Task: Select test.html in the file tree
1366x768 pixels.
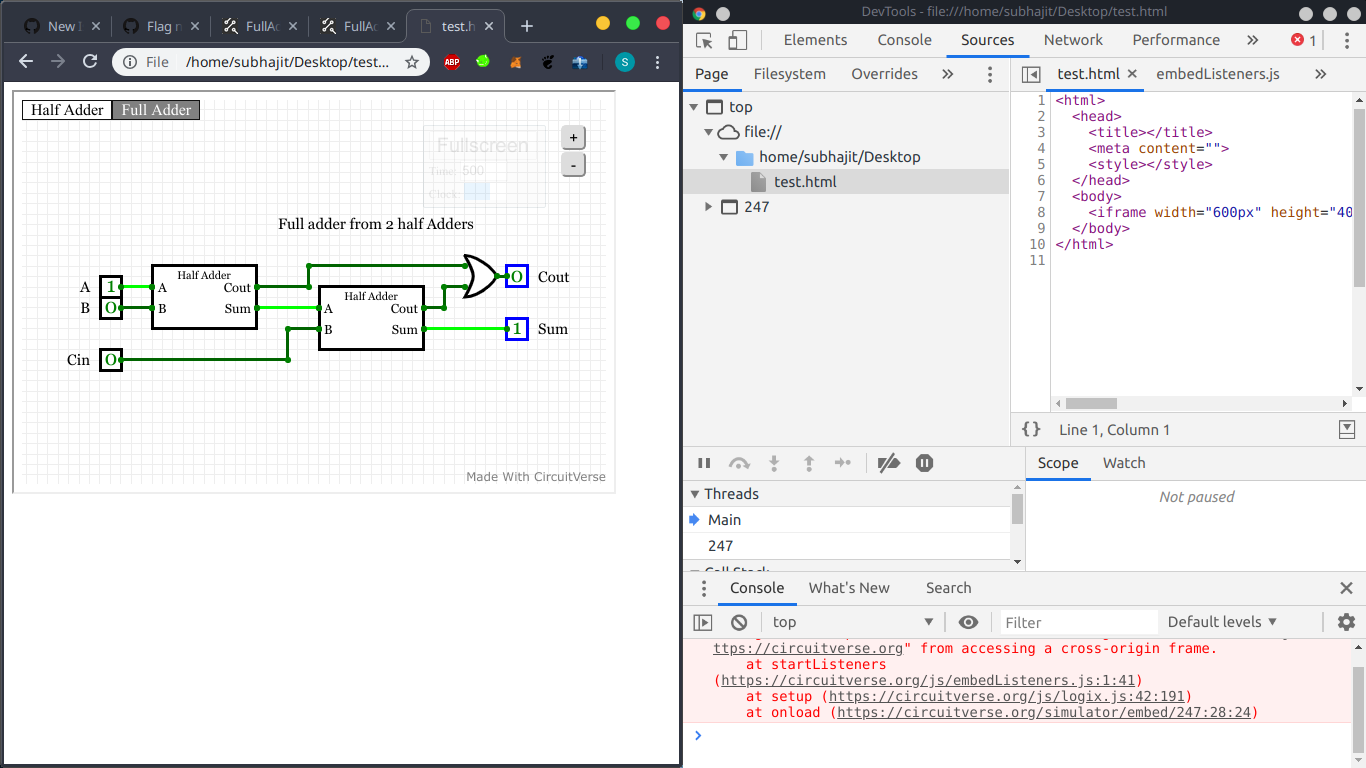Action: click(846, 182)
